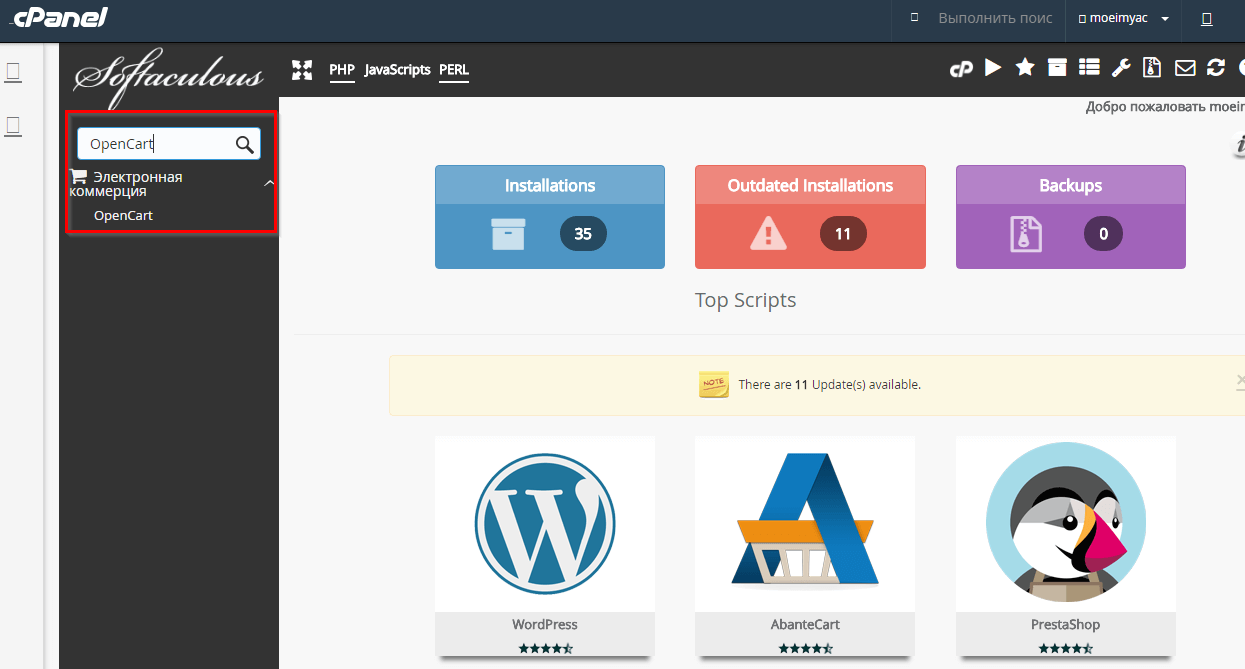
Task: Open the Backups panel header
Action: pos(1070,185)
